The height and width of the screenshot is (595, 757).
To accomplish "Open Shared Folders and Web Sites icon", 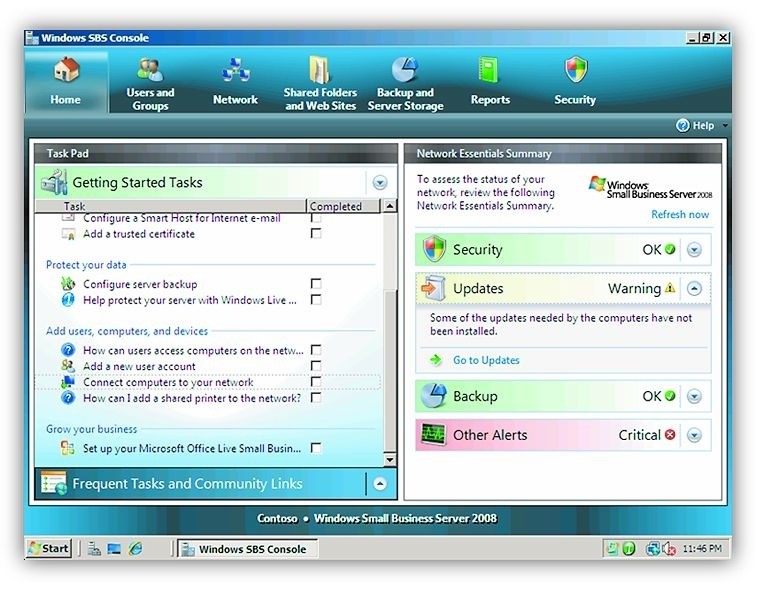I will (320, 70).
